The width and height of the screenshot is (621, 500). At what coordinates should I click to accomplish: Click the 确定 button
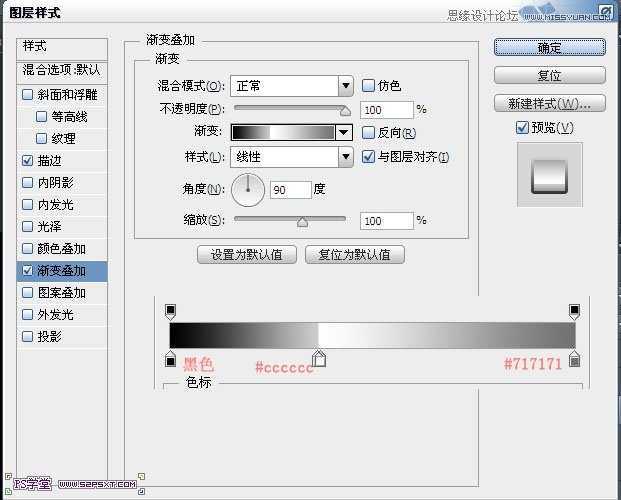(550, 48)
